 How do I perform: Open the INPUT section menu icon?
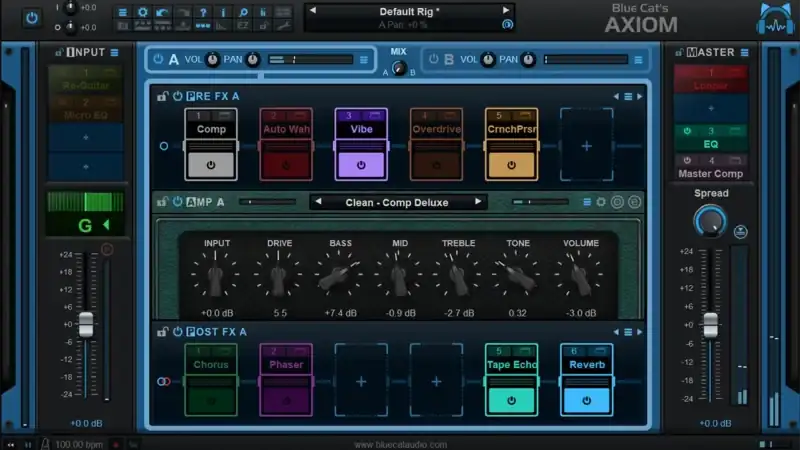tap(114, 53)
